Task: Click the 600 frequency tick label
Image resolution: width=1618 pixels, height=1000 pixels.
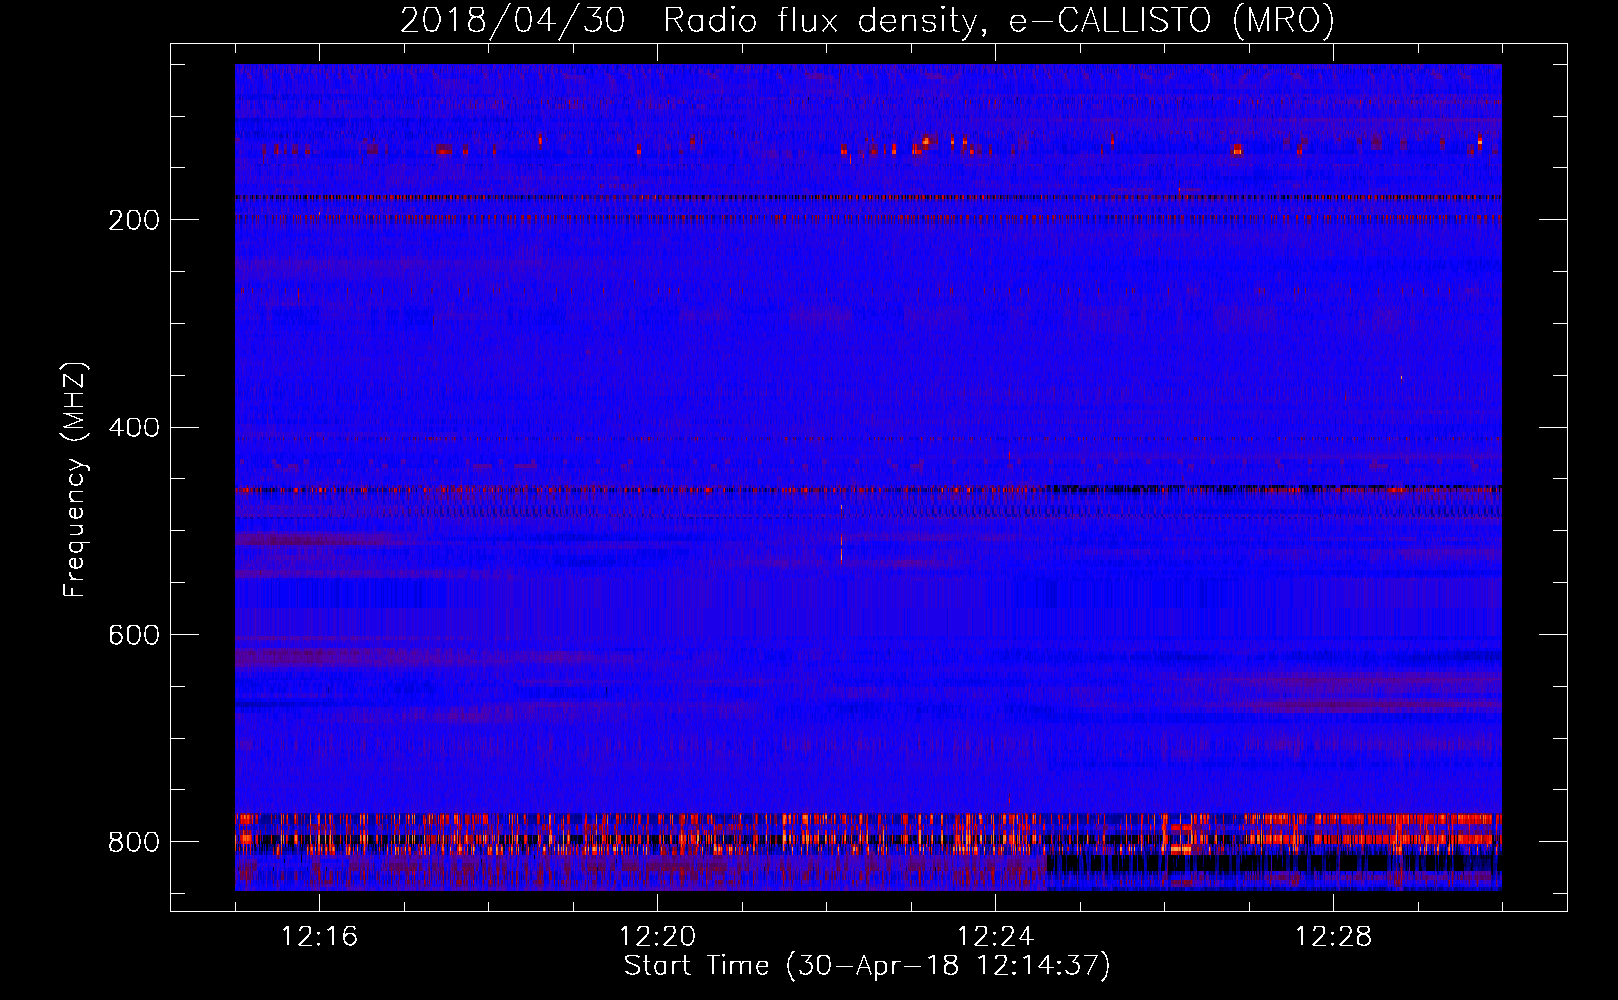Action: pos(133,636)
